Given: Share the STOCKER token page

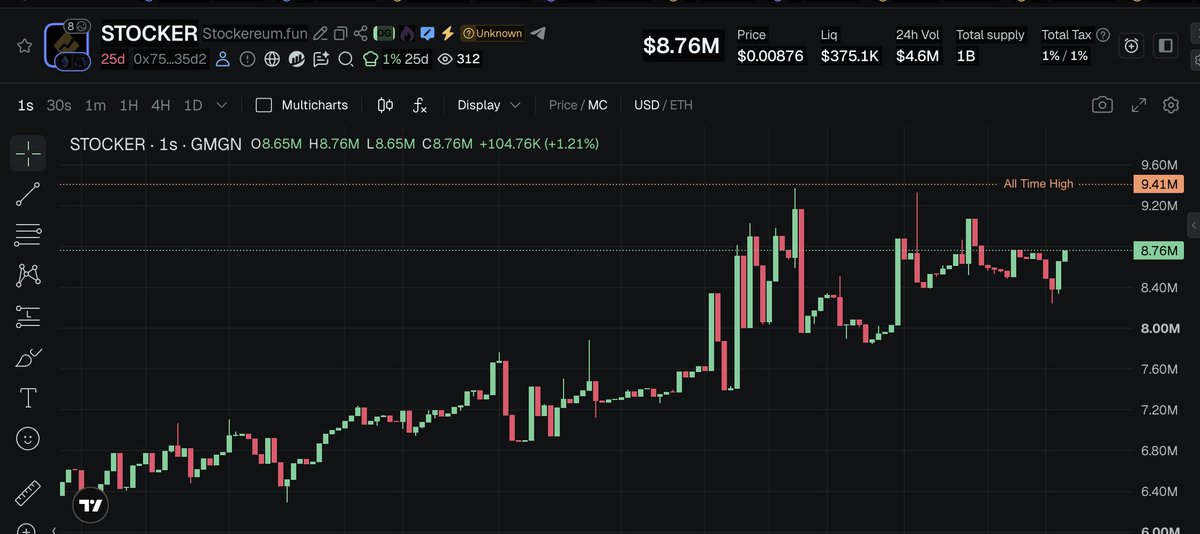Looking at the screenshot, I should click(x=360, y=33).
